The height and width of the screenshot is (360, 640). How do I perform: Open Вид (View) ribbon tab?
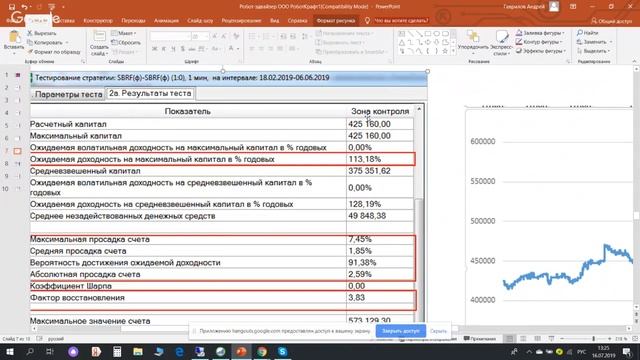(x=275, y=20)
